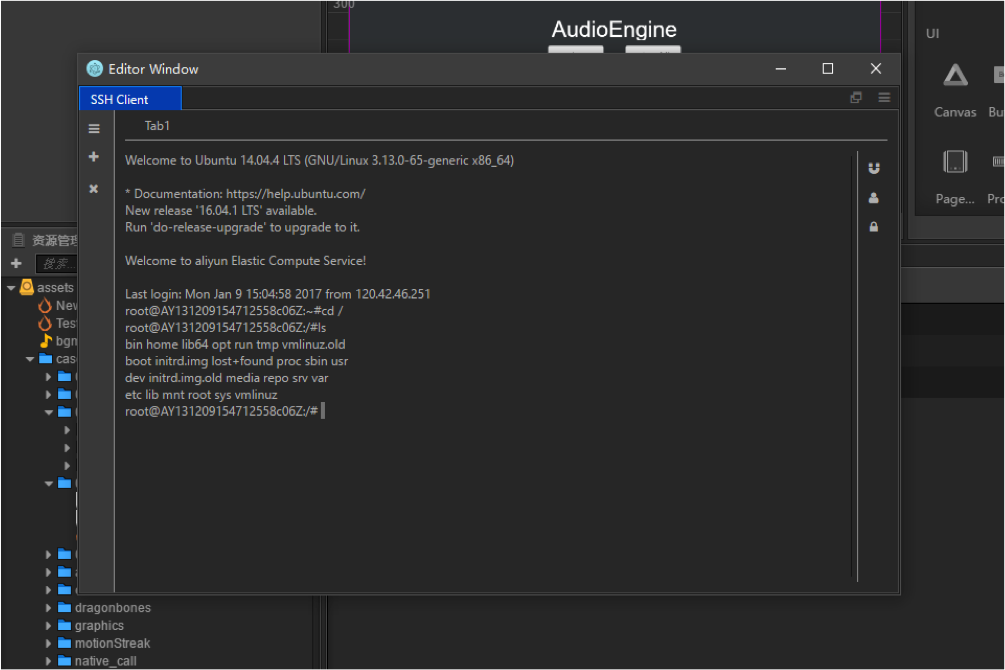1005x670 pixels.
Task: Click the terminal prompt at the cursor line
Action: [x=225, y=411]
